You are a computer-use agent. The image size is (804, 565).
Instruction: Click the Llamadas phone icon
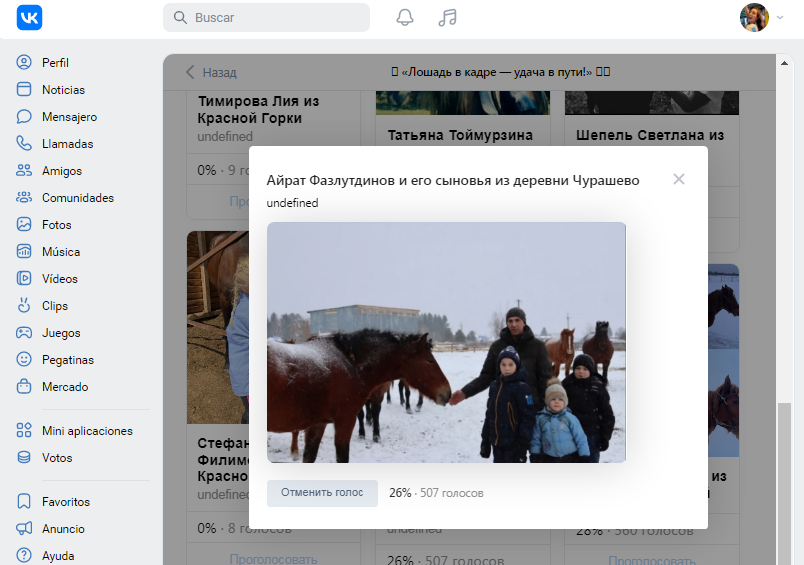point(24,143)
